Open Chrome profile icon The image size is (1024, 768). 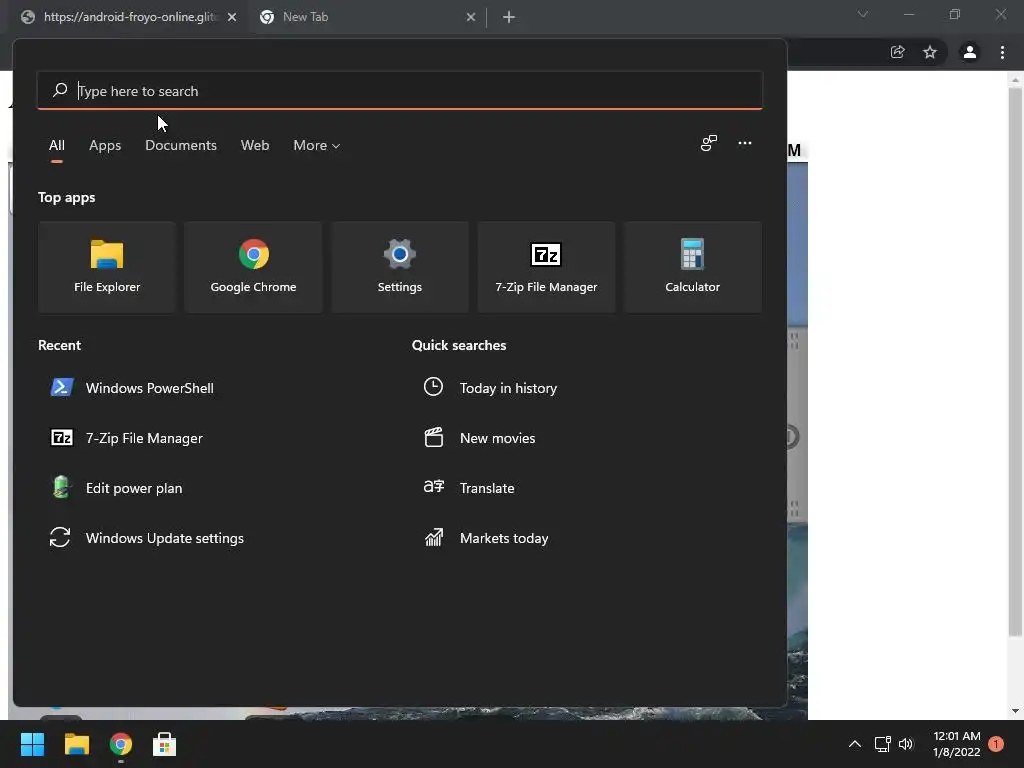(970, 52)
